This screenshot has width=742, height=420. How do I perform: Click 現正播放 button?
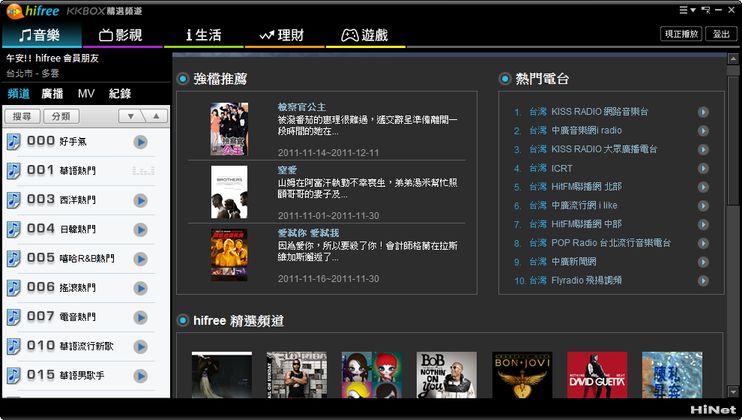681,34
